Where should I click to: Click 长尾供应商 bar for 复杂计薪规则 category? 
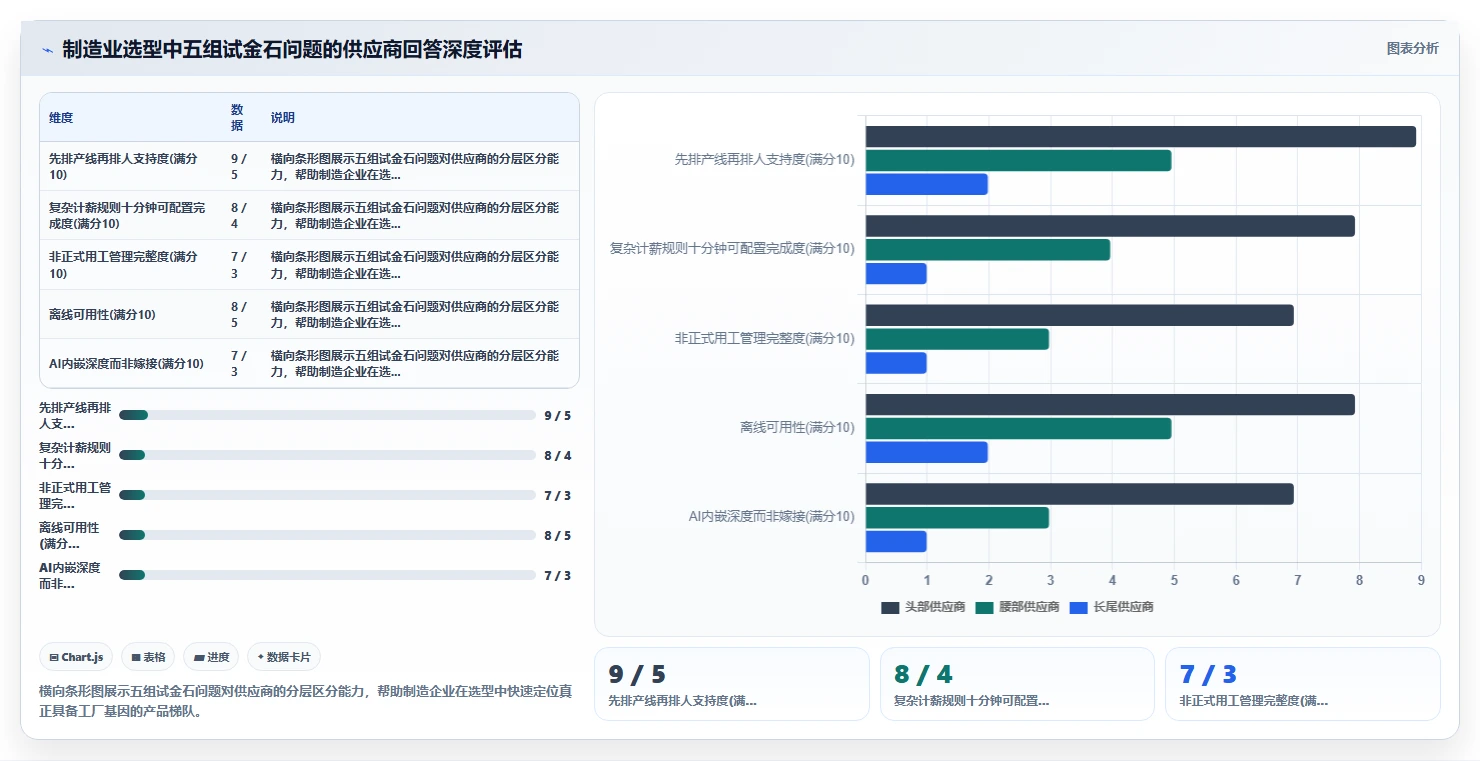[x=896, y=273]
